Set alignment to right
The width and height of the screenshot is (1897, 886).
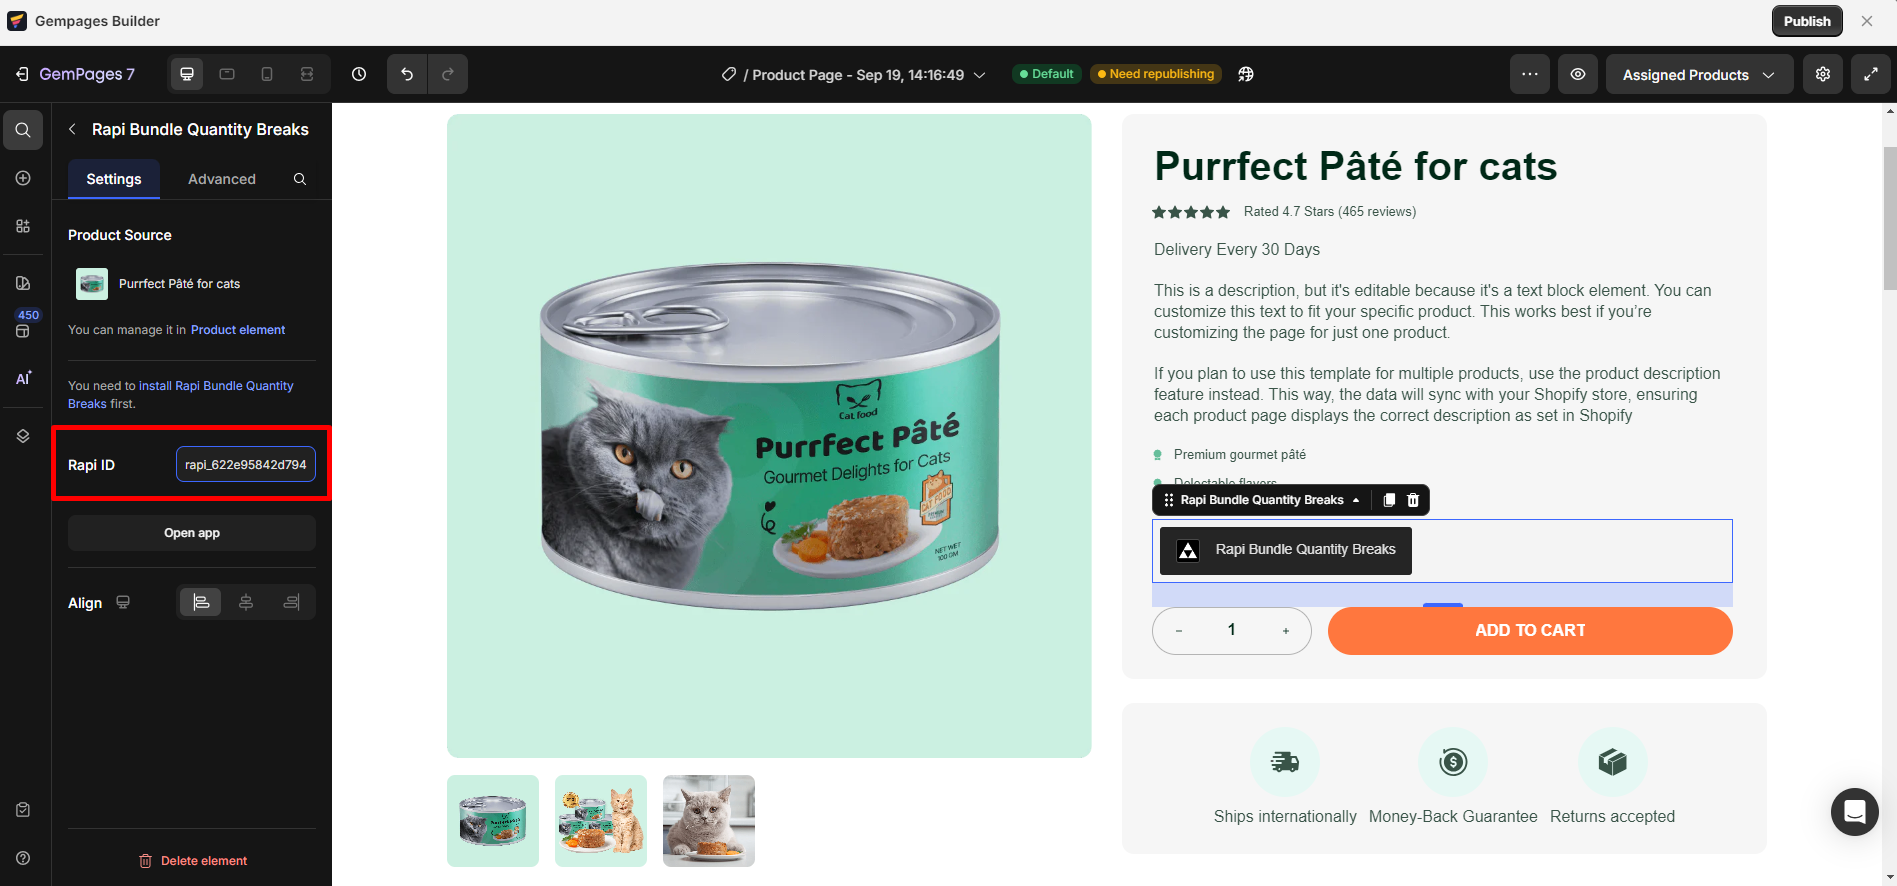coord(291,602)
